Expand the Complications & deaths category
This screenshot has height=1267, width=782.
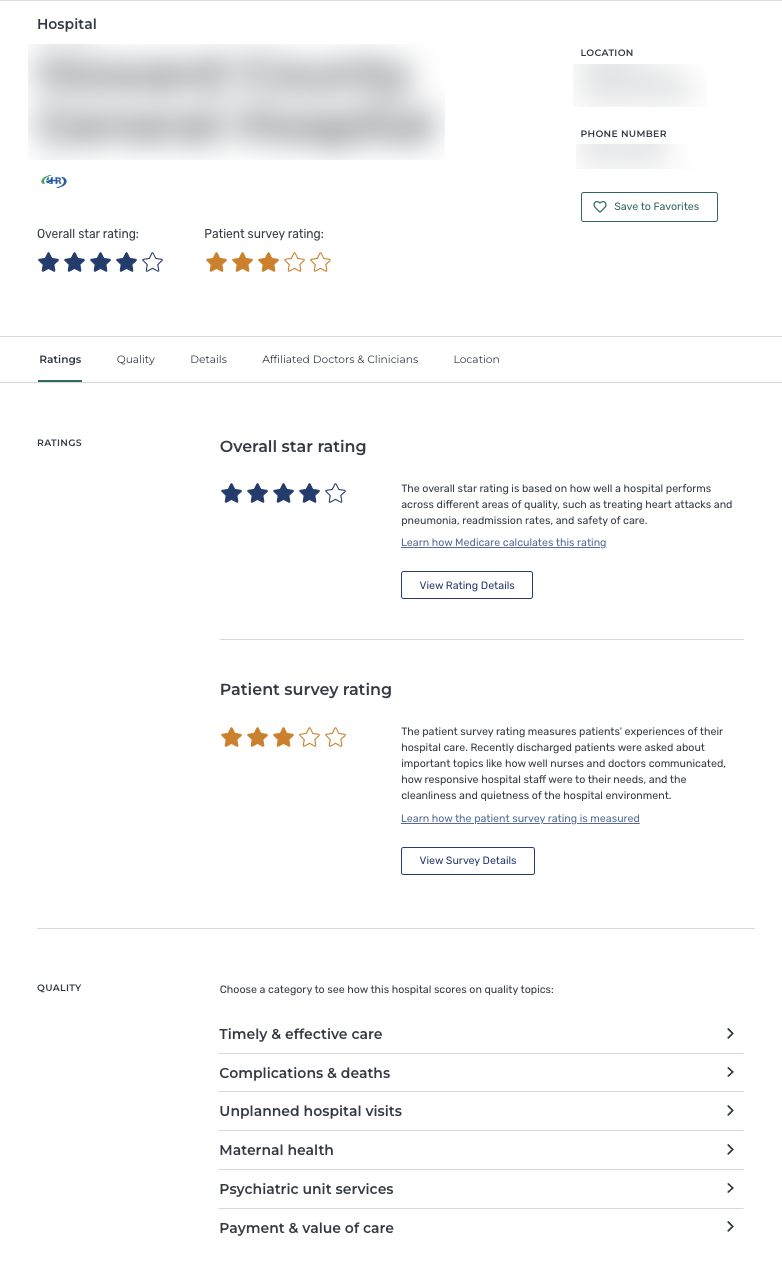(x=481, y=1072)
